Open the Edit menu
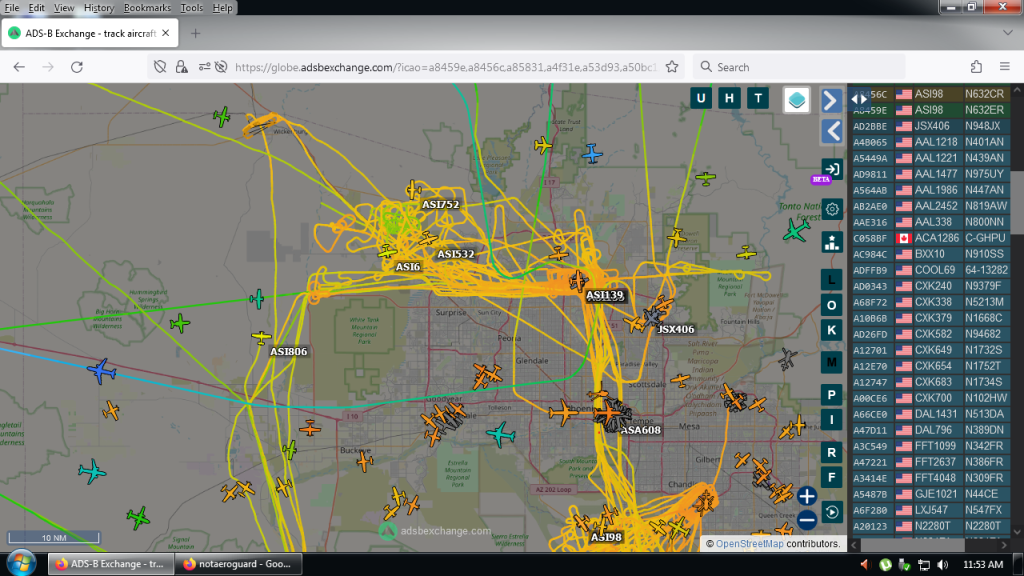 tap(37, 8)
